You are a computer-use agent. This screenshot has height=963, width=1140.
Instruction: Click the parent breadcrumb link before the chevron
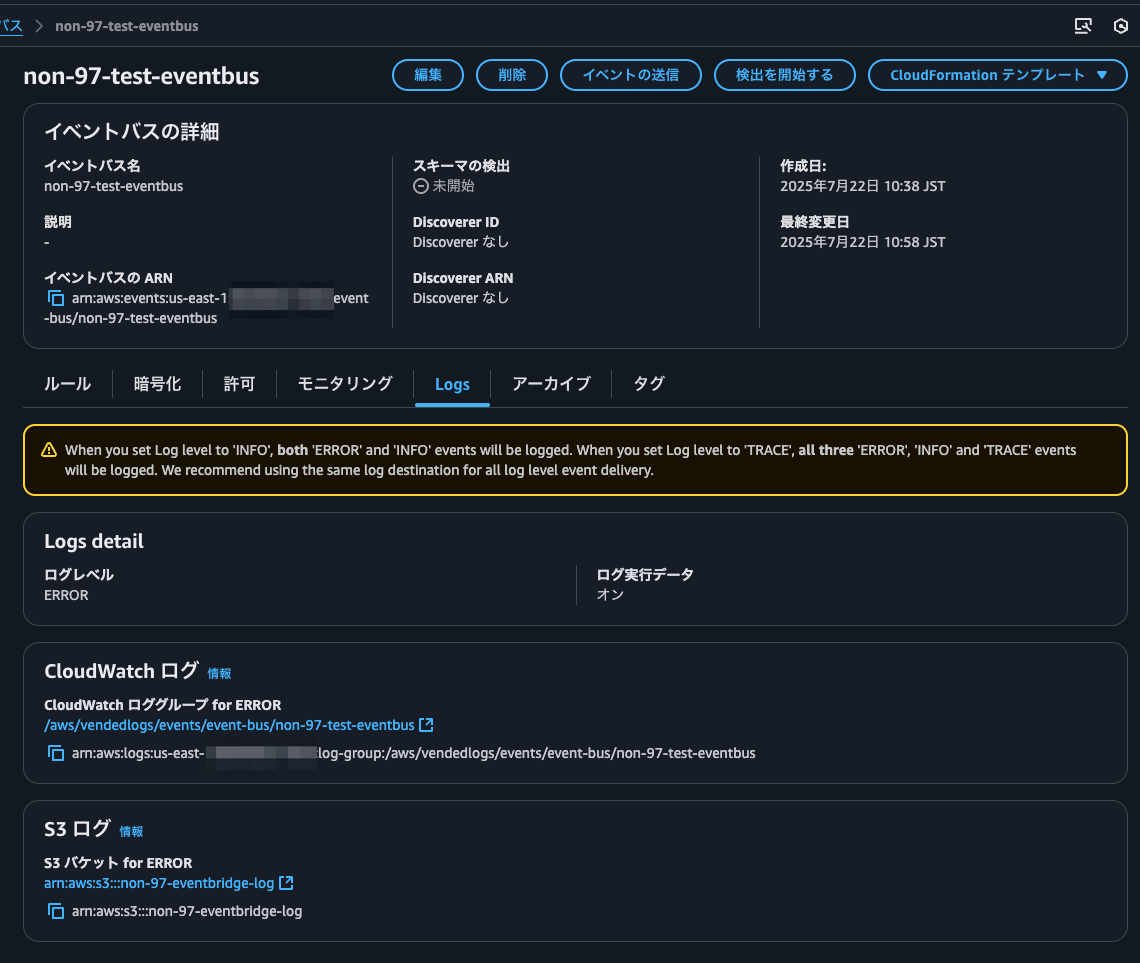click(x=11, y=26)
